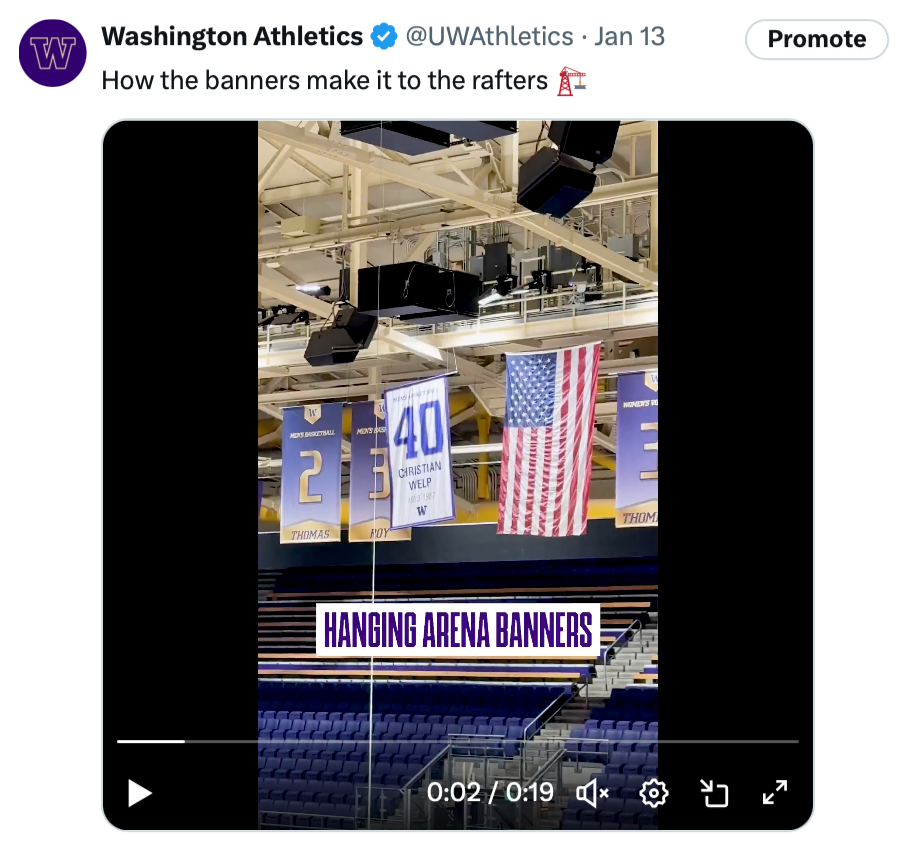The width and height of the screenshot is (898, 850).
Task: Open the post text about banners
Action: click(x=326, y=80)
